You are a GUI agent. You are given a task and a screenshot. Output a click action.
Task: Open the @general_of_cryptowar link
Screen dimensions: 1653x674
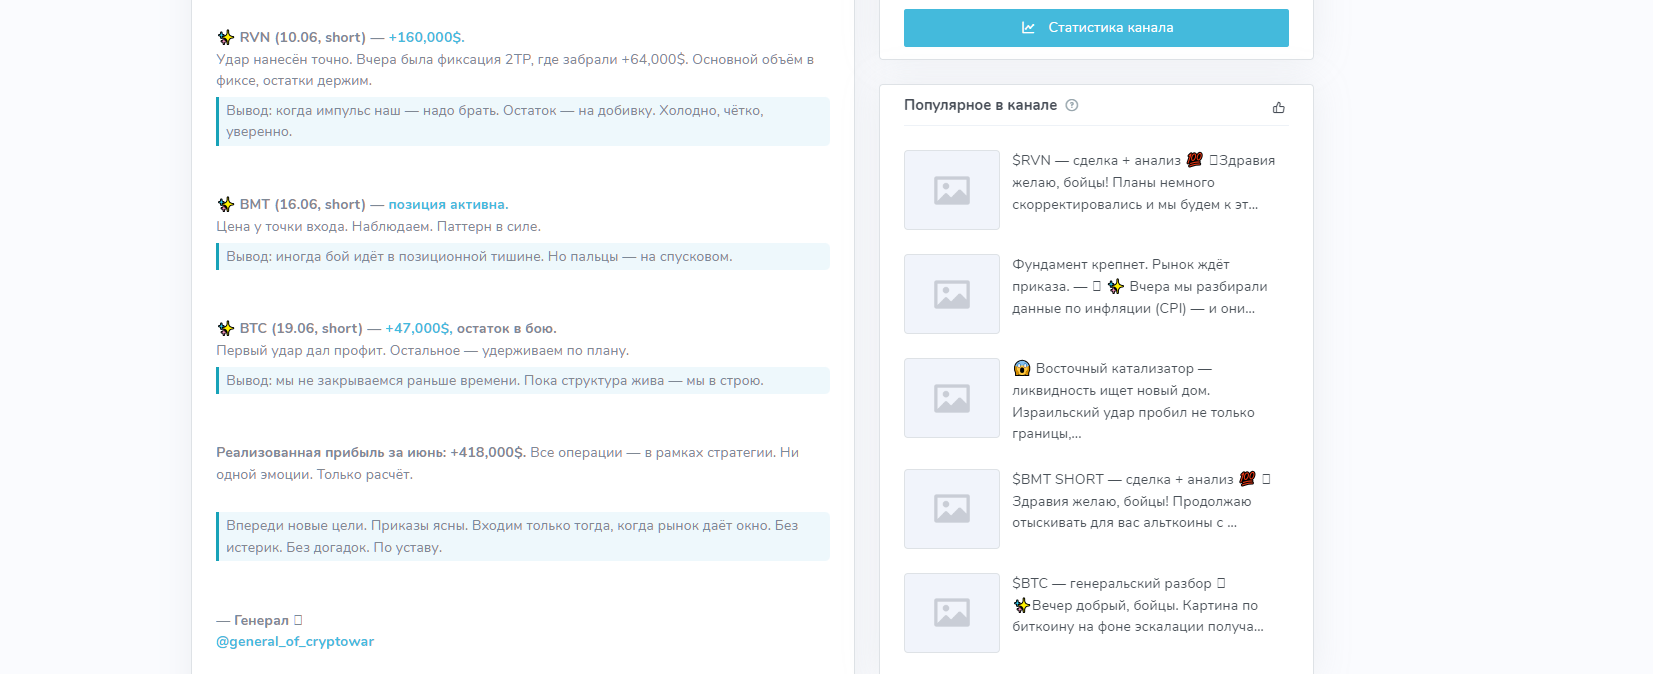pos(295,641)
